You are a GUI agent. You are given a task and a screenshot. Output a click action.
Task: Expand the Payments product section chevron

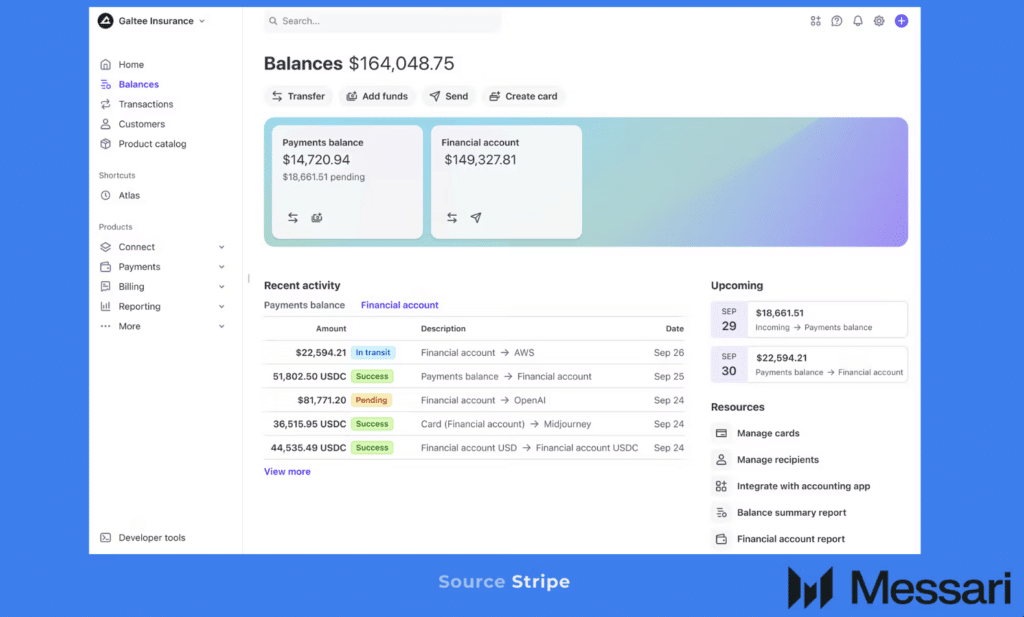(x=221, y=267)
